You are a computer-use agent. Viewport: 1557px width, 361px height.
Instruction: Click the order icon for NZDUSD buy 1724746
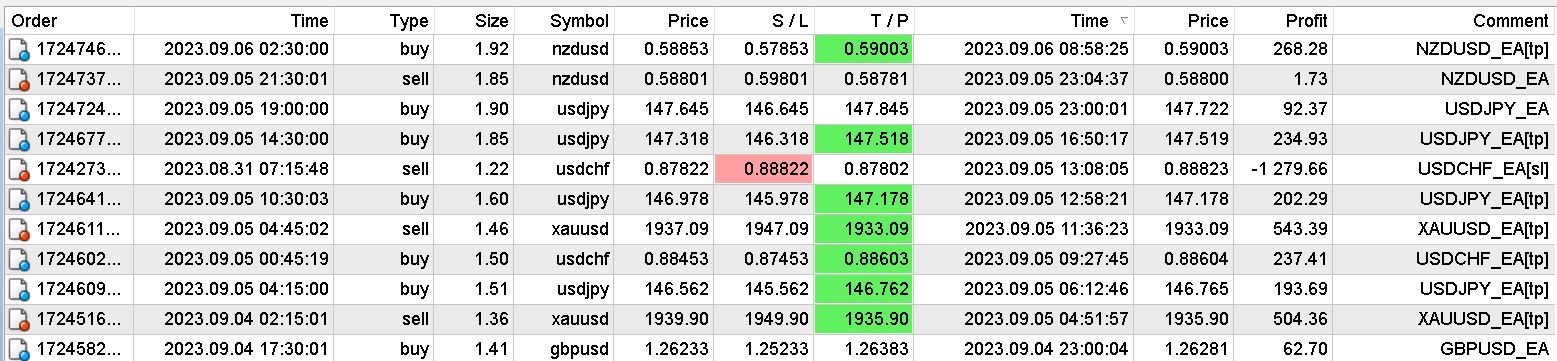pos(20,49)
